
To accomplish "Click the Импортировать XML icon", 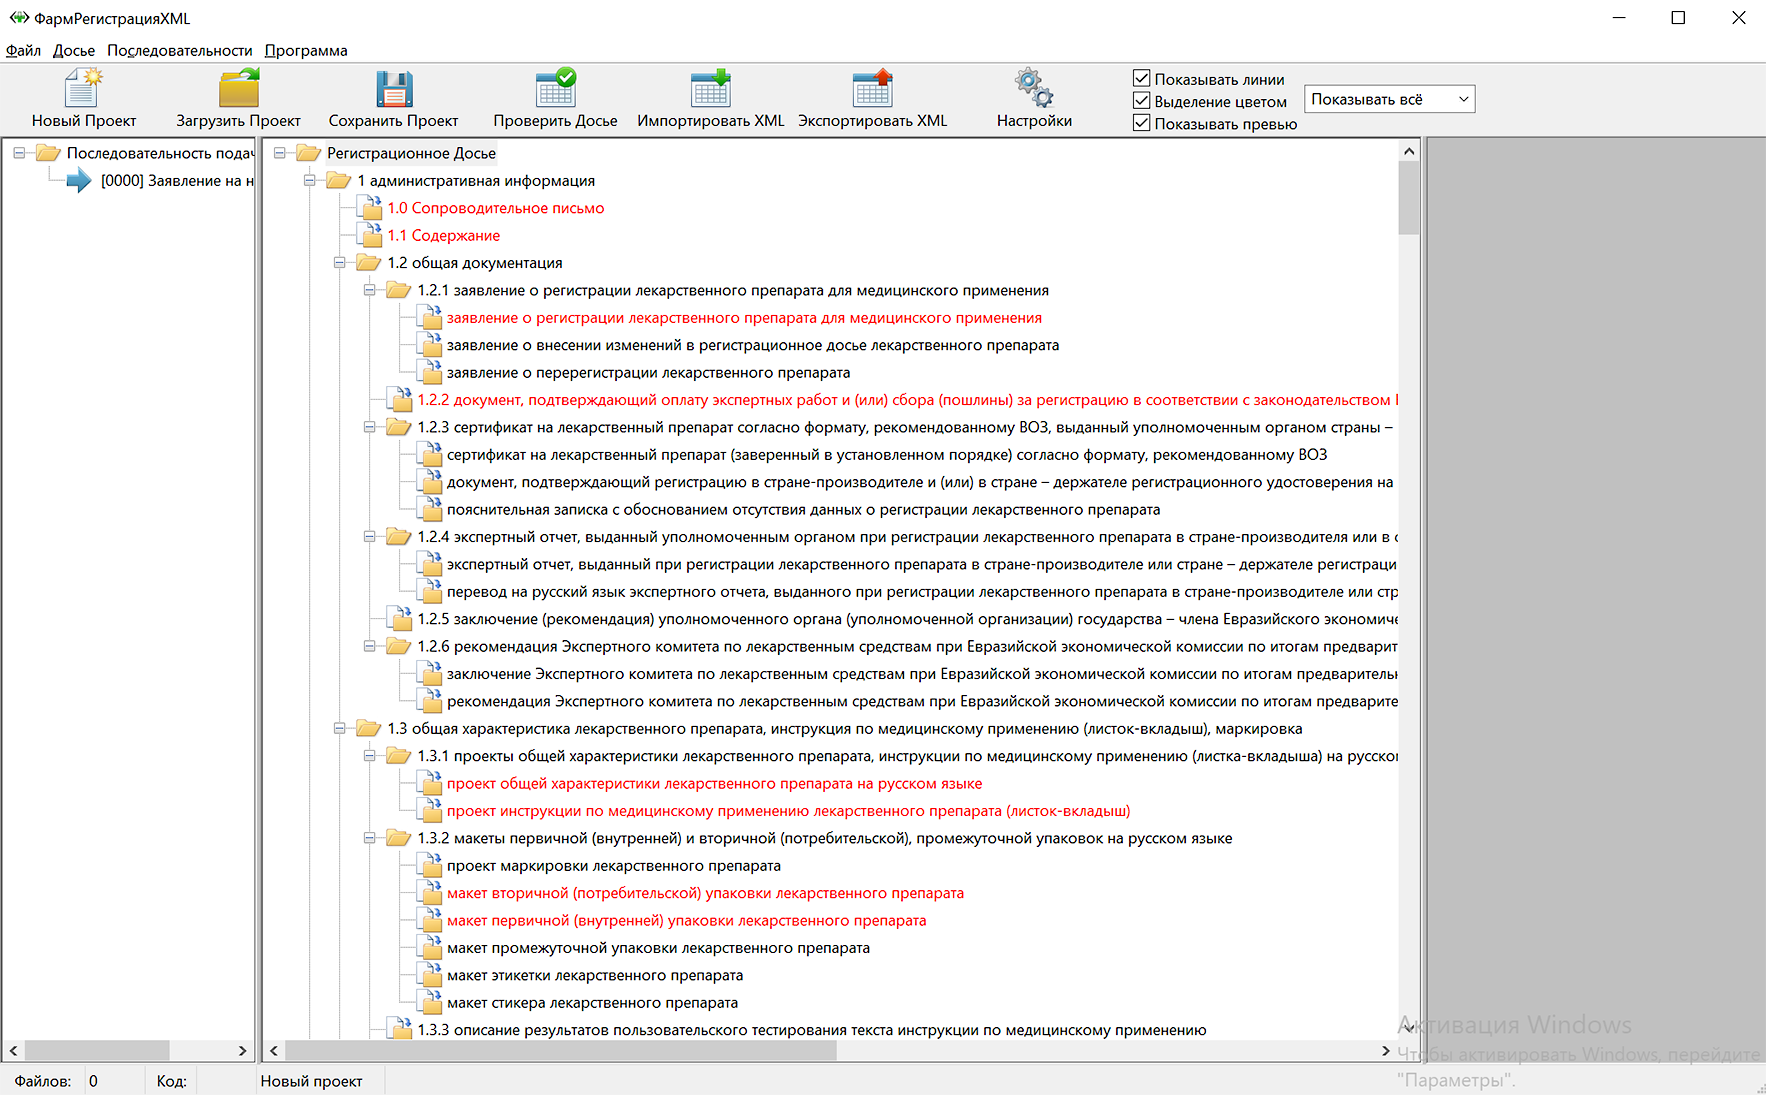I will (x=710, y=89).
